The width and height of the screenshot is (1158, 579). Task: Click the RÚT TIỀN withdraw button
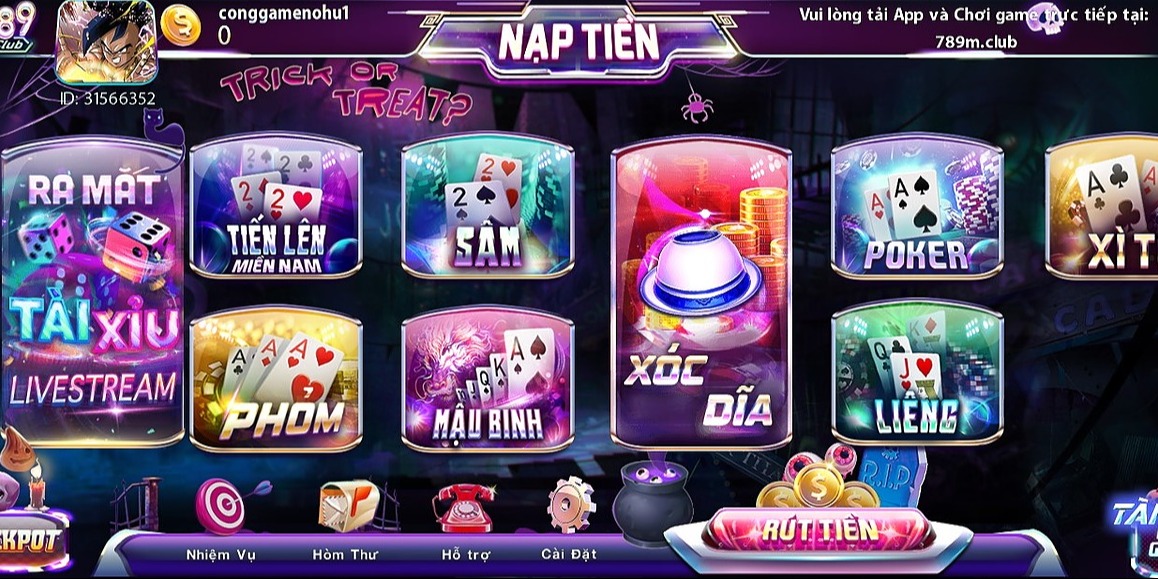coord(819,530)
